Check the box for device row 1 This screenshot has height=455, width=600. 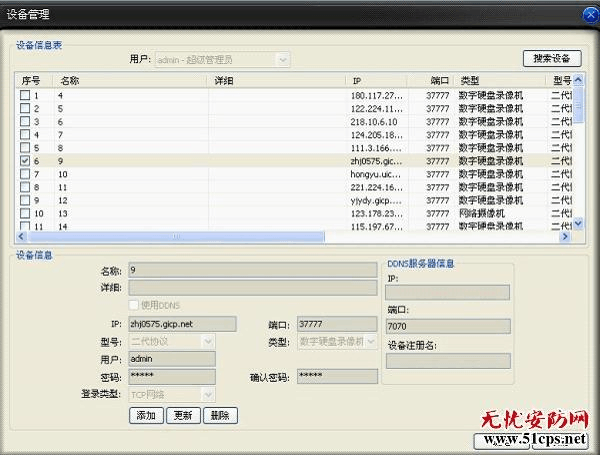[26, 95]
